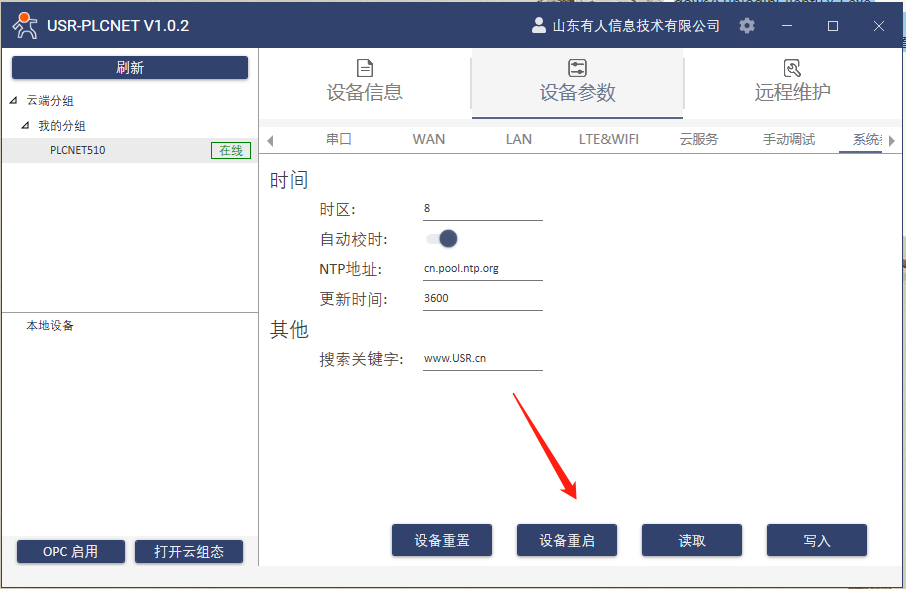The image size is (906, 589).
Task: Collapse the 云端分组 tree node
Action: 13,101
